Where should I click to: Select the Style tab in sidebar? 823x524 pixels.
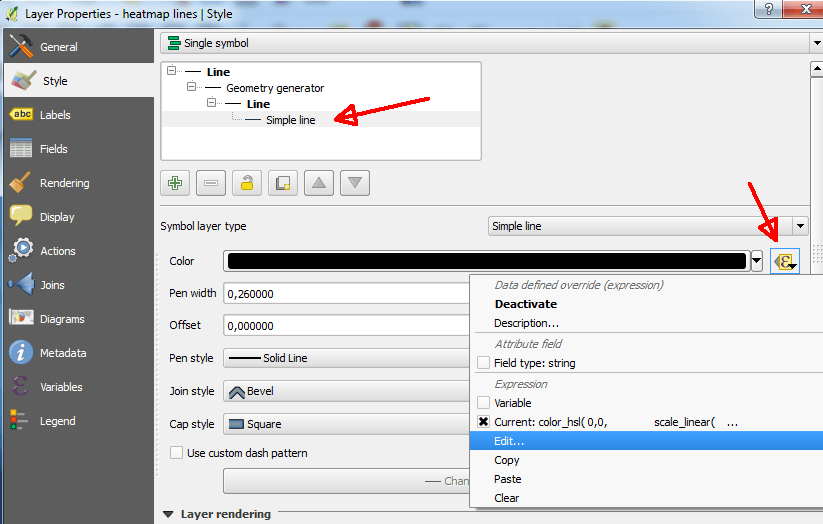79,80
